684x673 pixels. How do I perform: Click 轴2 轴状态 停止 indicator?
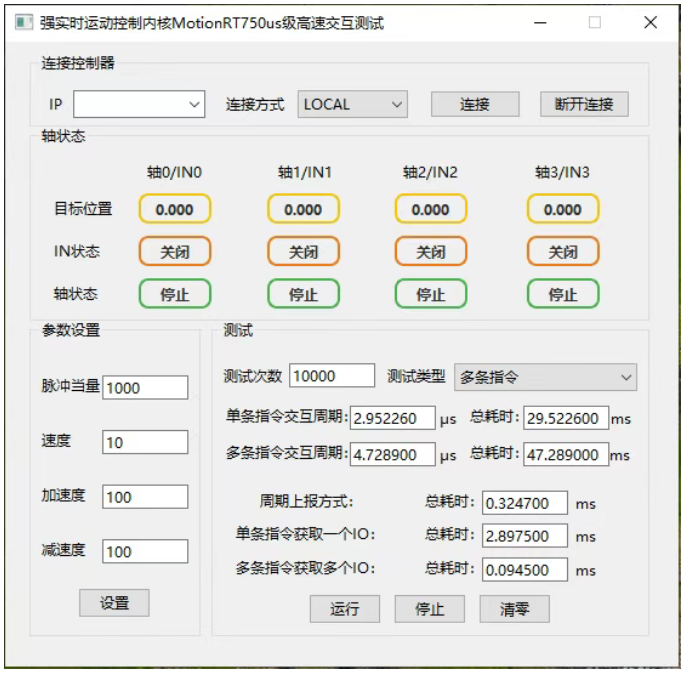(x=431, y=294)
